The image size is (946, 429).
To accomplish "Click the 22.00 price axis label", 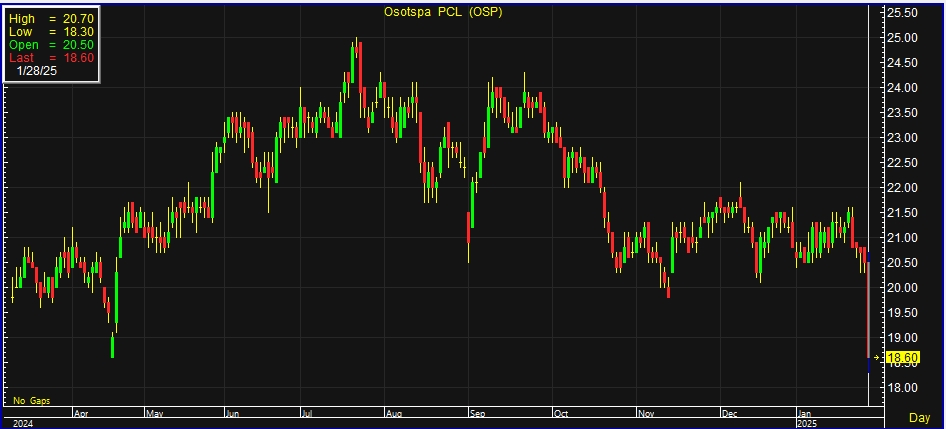I will (x=903, y=188).
